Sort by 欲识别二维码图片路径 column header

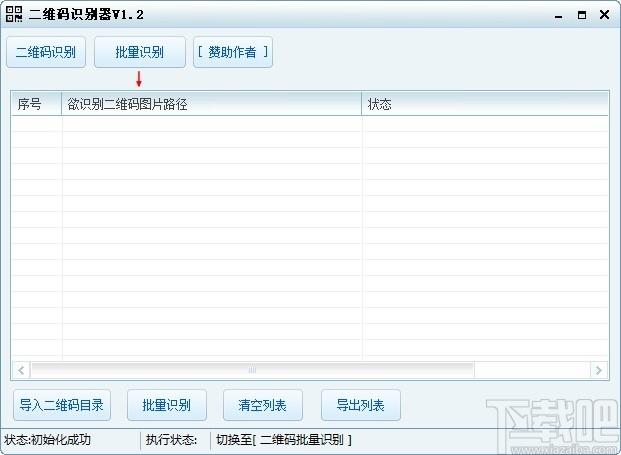211,104
